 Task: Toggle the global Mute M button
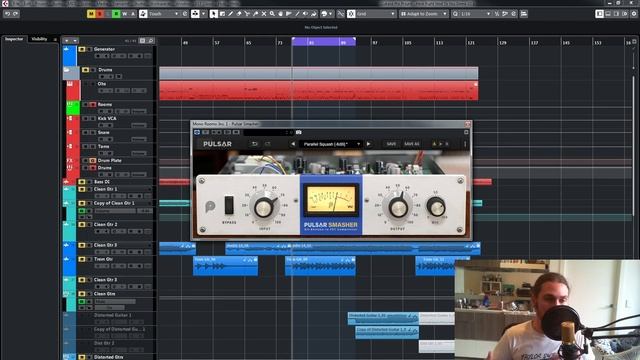point(91,14)
